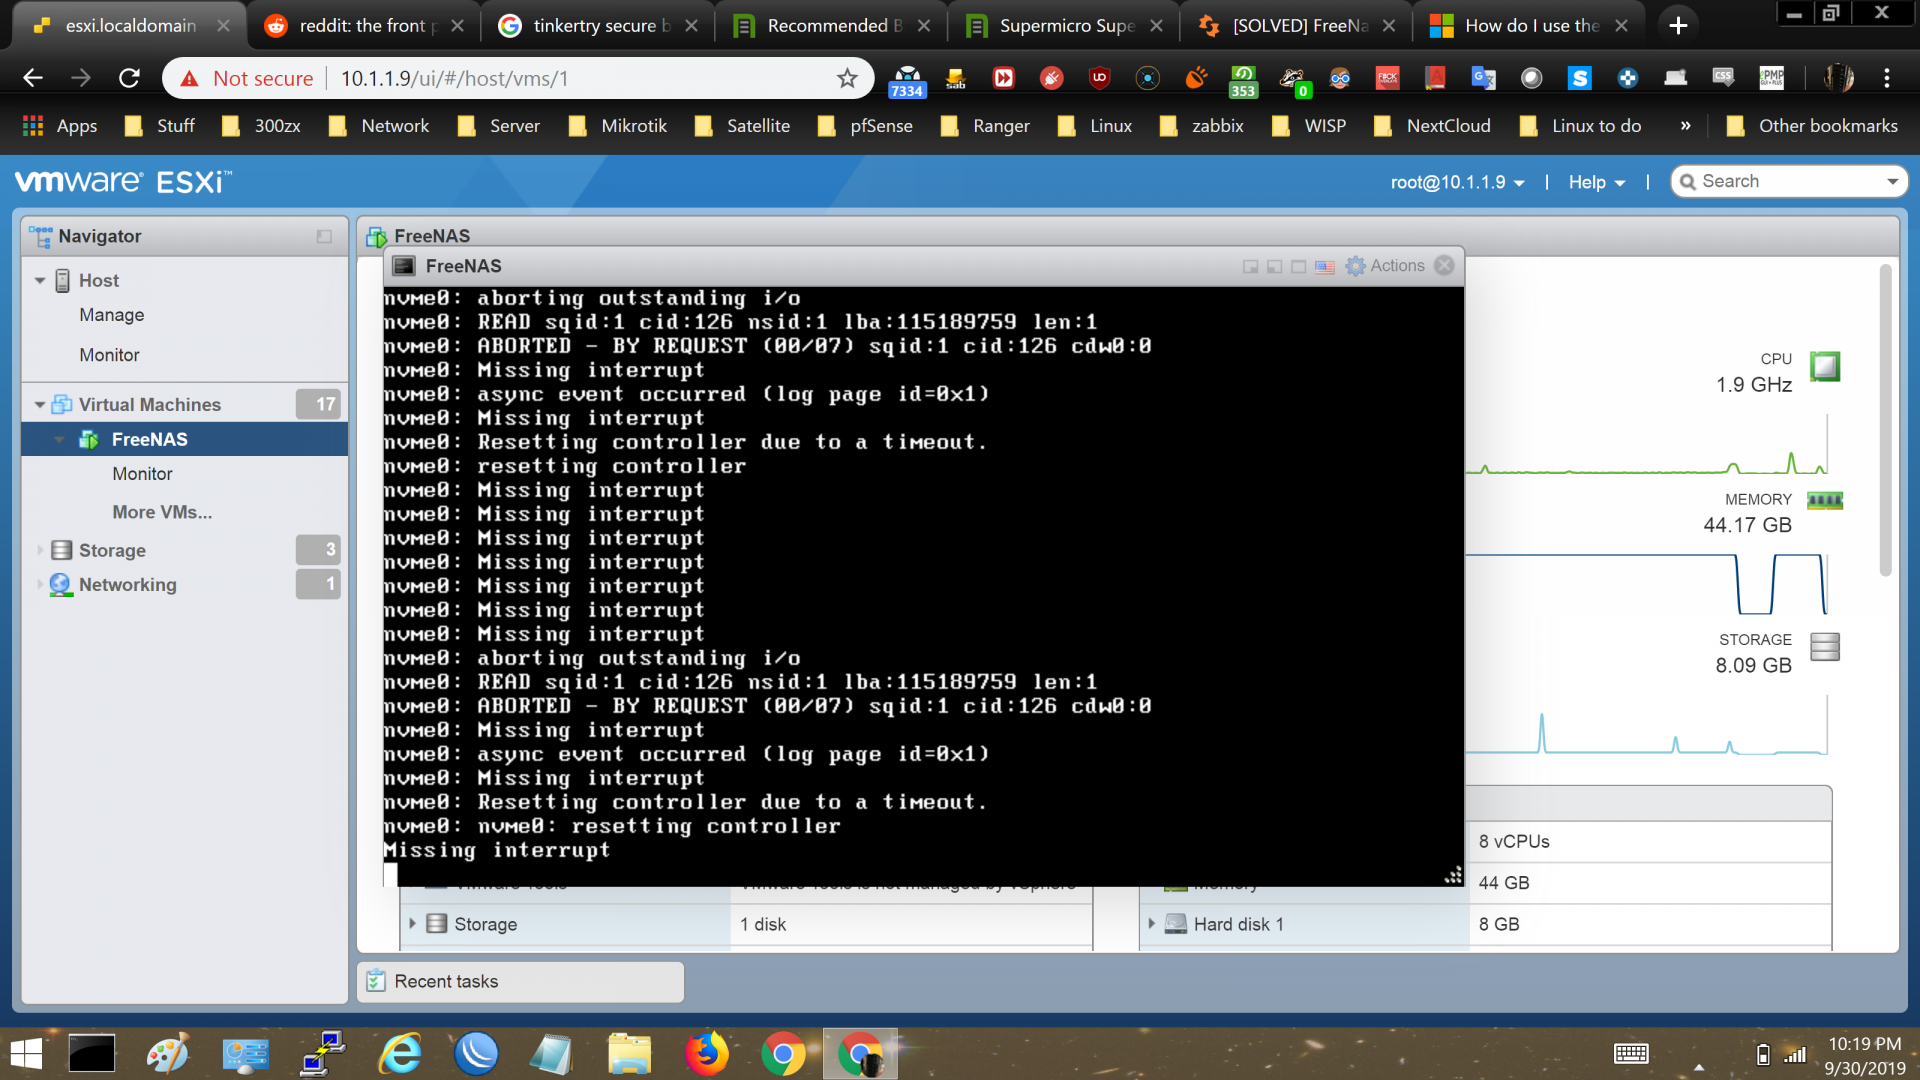Expand the Hard disk 1 hardware row
The image size is (1920, 1080).
click(x=1152, y=924)
